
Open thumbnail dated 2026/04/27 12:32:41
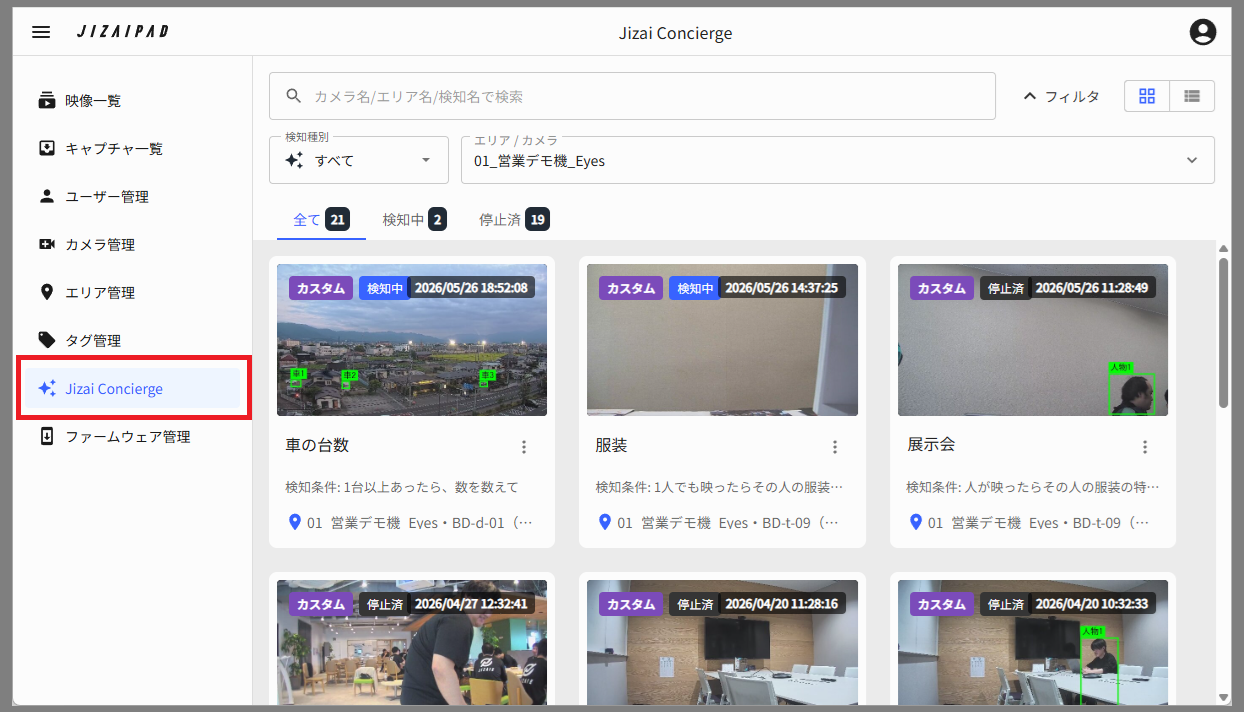[412, 642]
